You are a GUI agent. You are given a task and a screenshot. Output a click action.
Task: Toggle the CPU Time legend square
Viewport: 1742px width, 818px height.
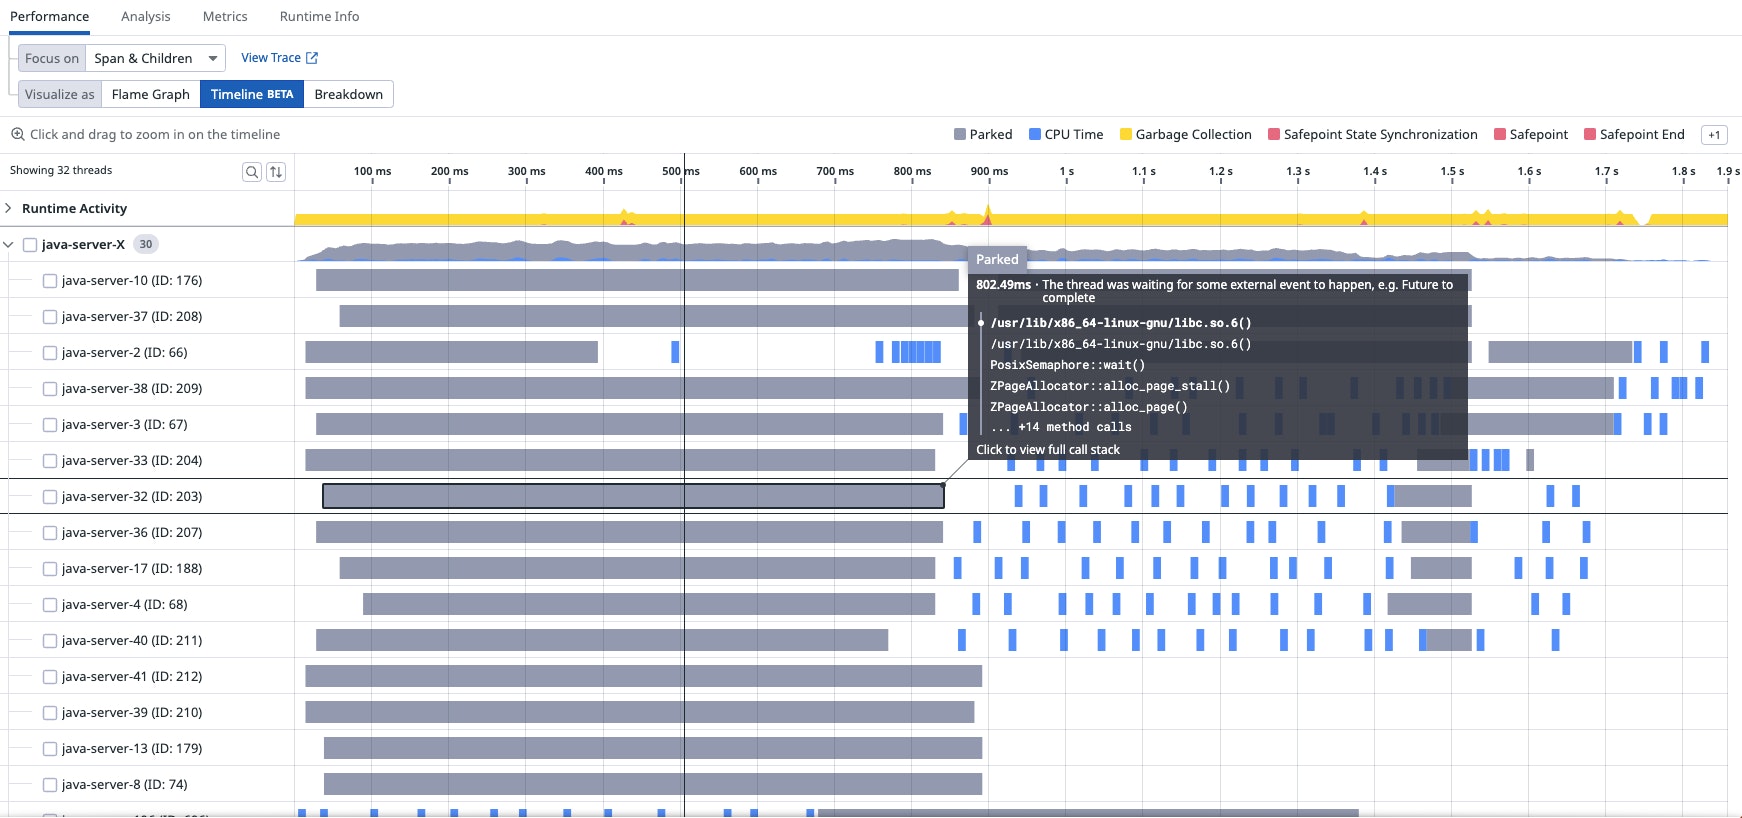pos(1035,134)
